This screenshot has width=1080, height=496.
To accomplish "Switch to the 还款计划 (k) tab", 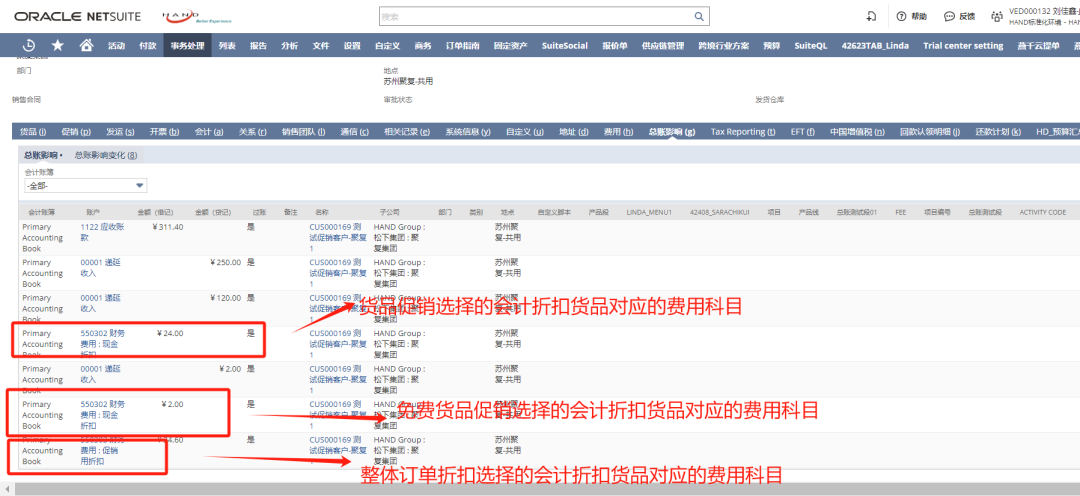I will point(998,132).
